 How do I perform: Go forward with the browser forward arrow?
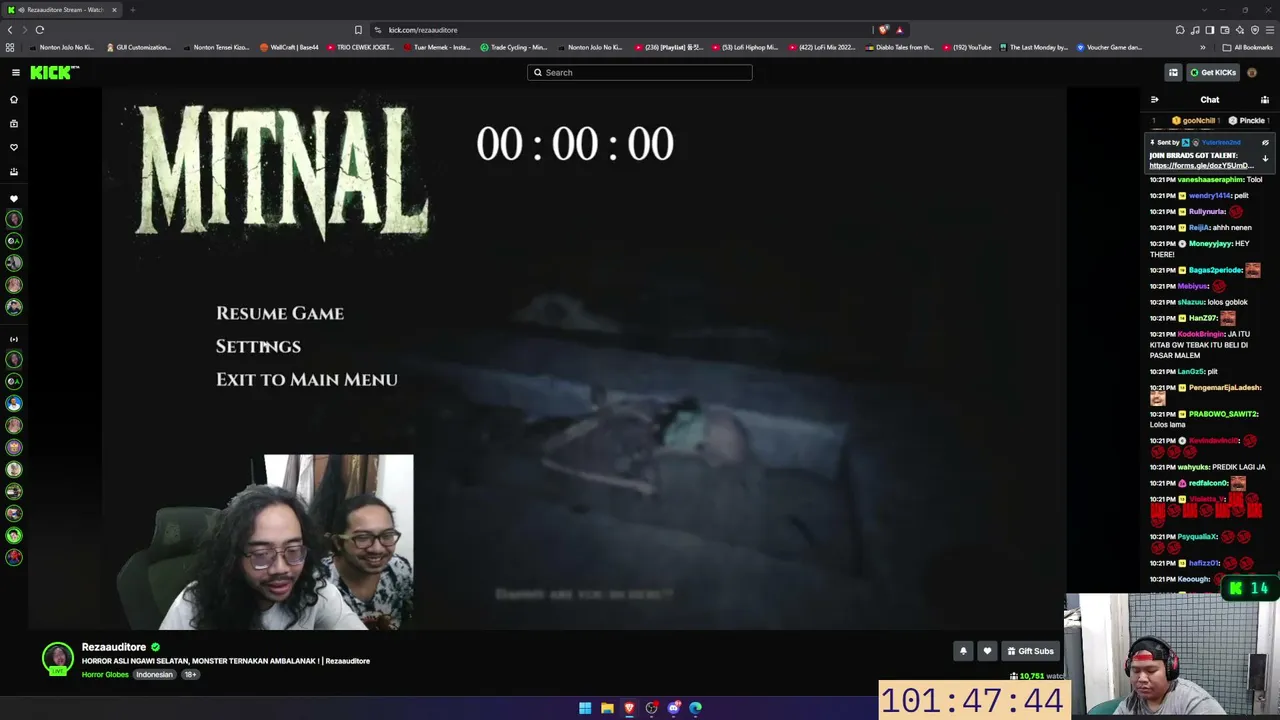(x=25, y=30)
